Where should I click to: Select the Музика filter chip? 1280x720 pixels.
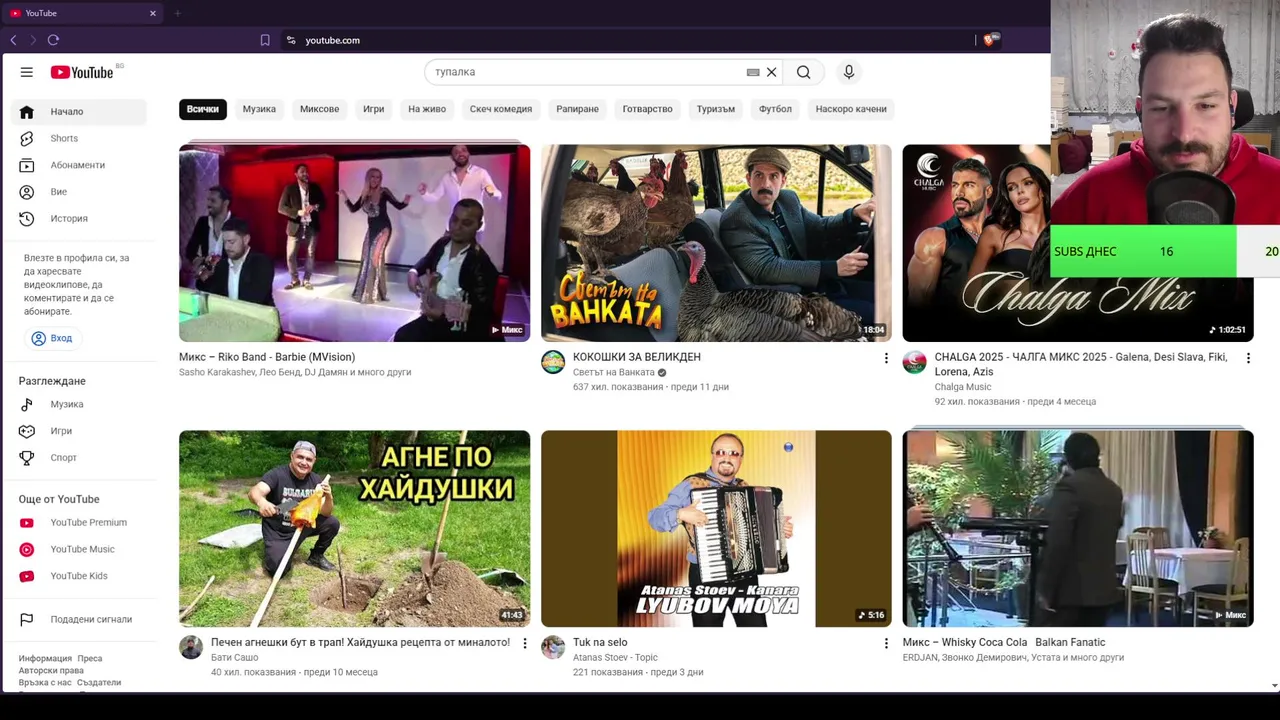[259, 109]
